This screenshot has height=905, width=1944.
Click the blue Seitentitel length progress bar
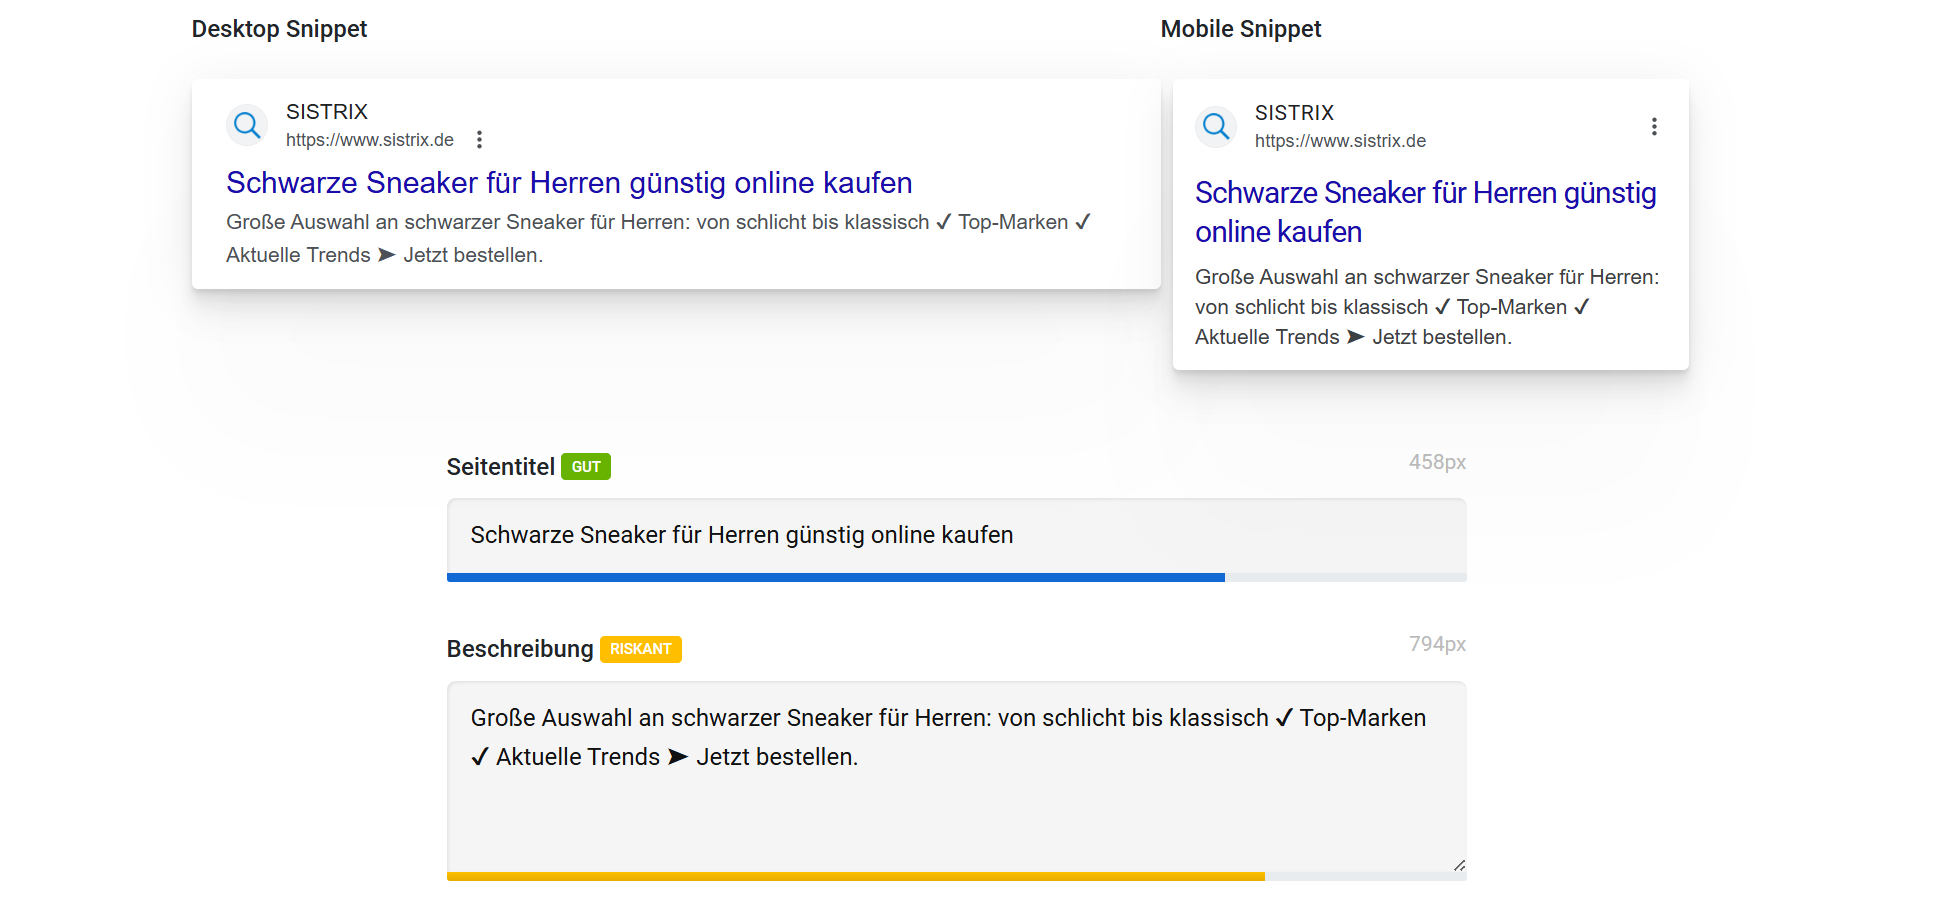point(836,577)
